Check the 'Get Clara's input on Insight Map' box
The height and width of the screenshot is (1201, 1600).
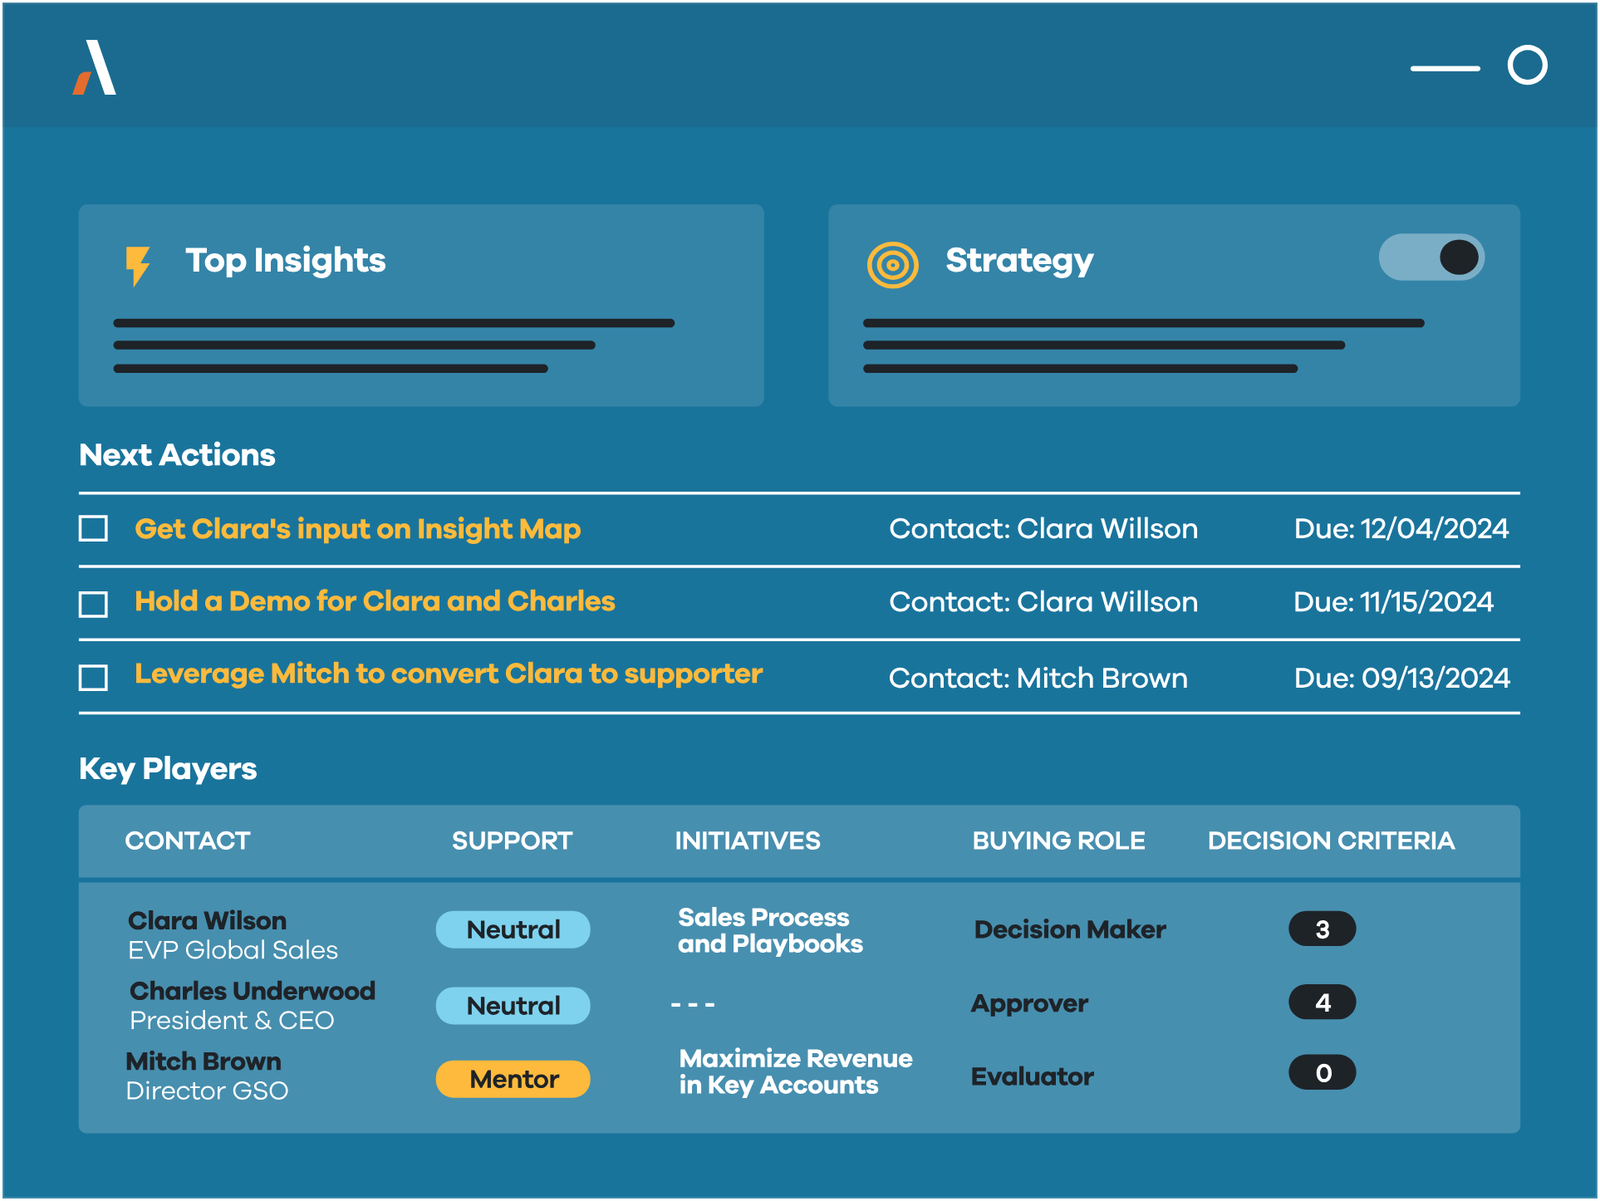[93, 528]
